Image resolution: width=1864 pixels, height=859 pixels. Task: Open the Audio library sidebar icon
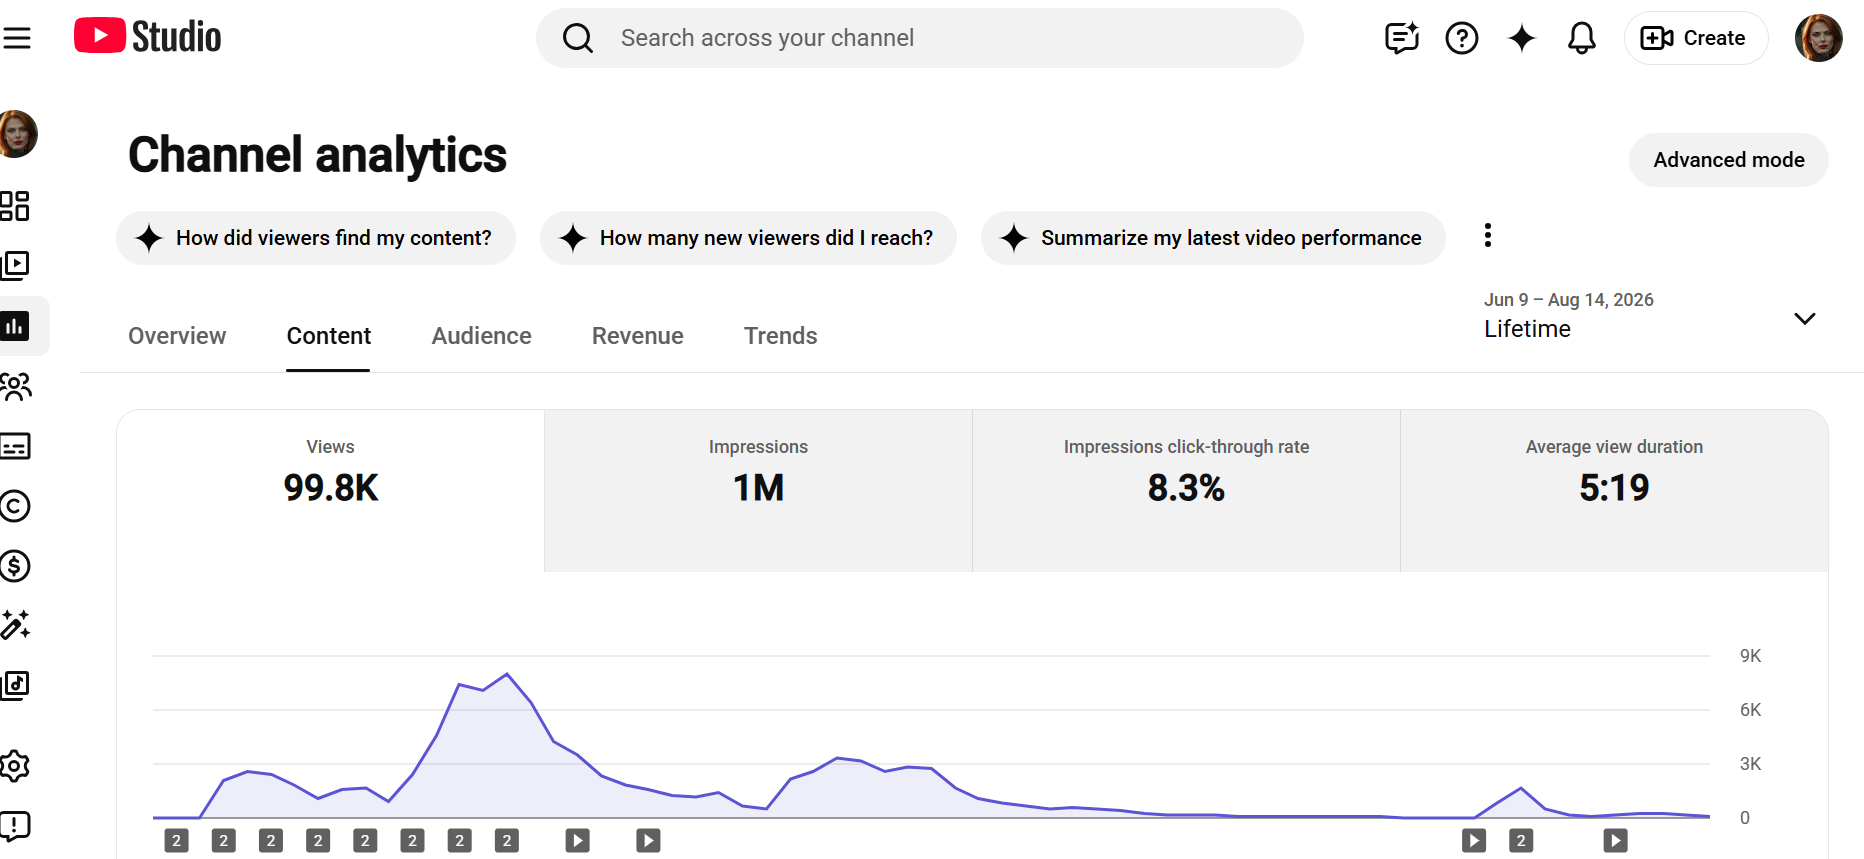(x=15, y=685)
